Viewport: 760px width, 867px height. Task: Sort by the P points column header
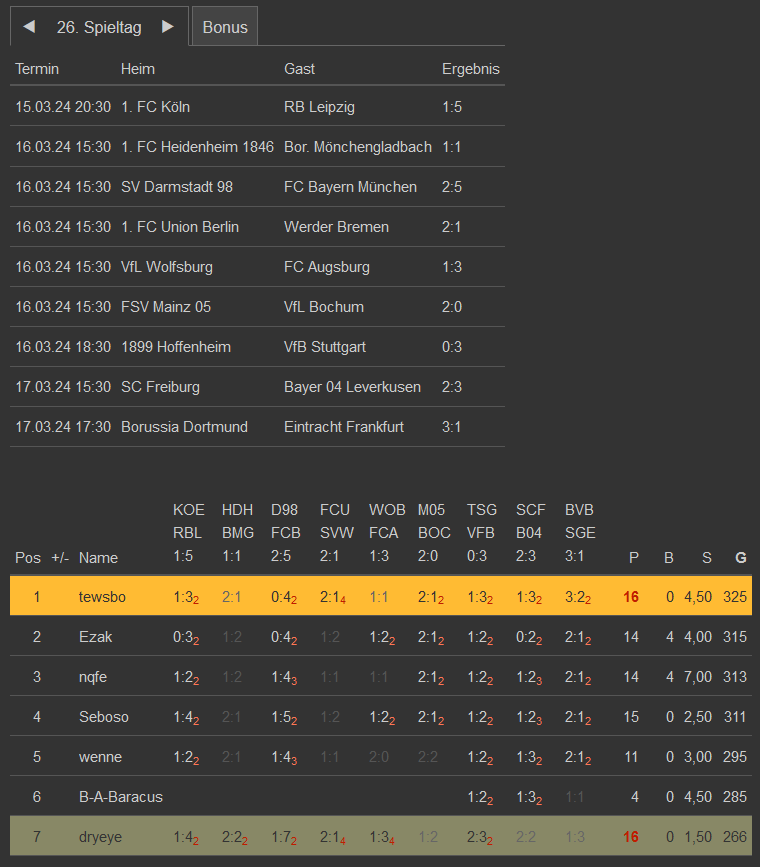point(632,558)
